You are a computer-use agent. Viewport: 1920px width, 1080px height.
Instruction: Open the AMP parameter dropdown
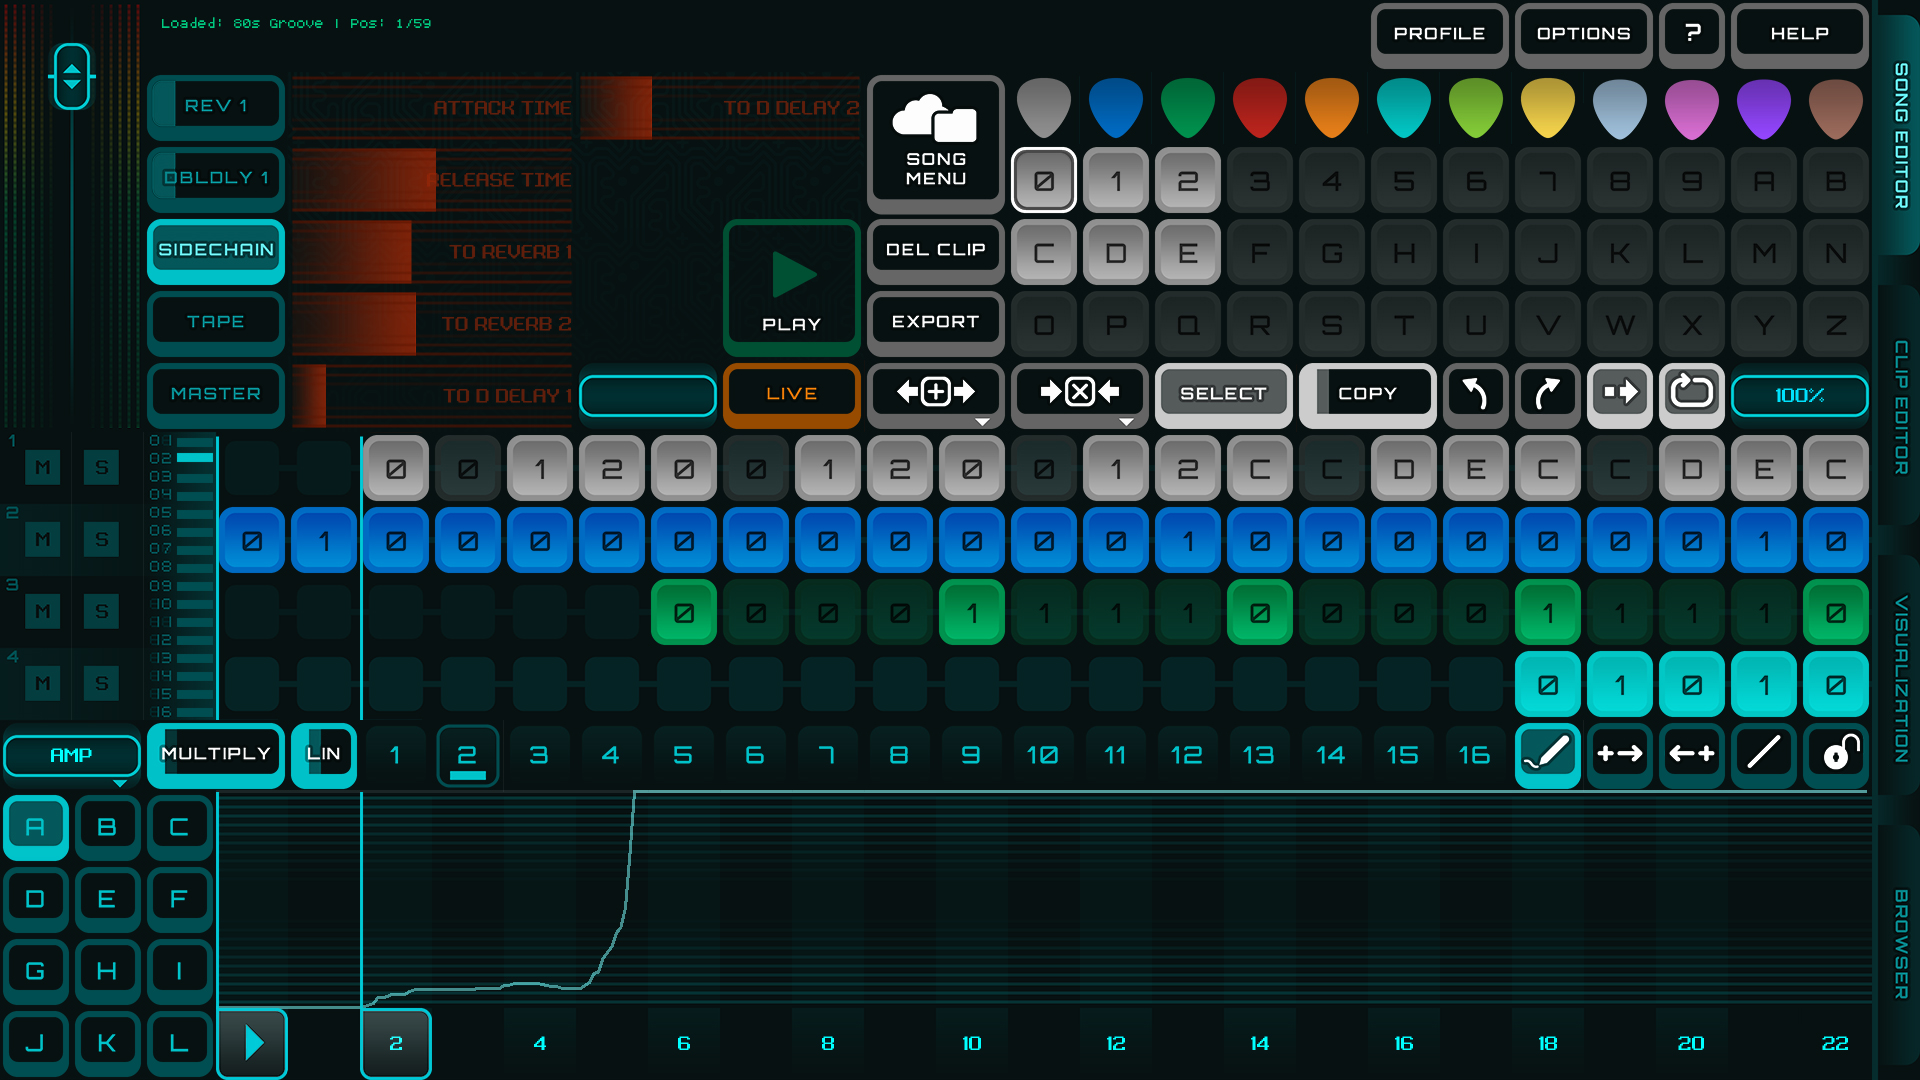click(x=71, y=756)
